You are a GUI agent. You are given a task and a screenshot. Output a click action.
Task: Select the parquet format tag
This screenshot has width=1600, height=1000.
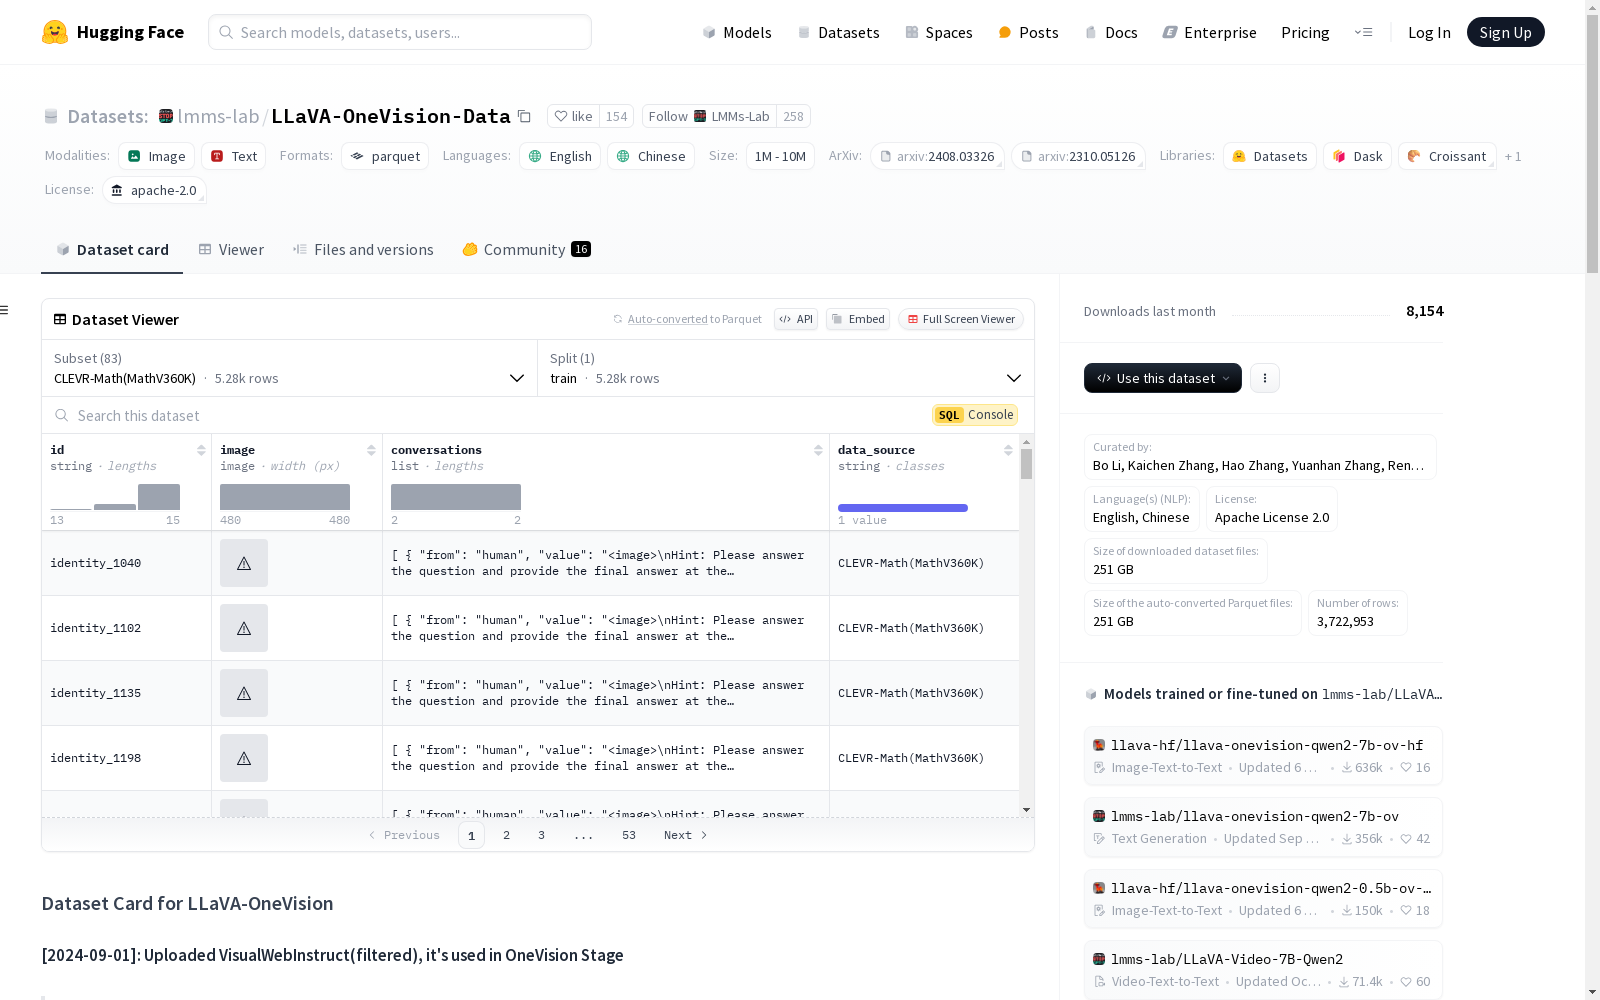point(385,156)
